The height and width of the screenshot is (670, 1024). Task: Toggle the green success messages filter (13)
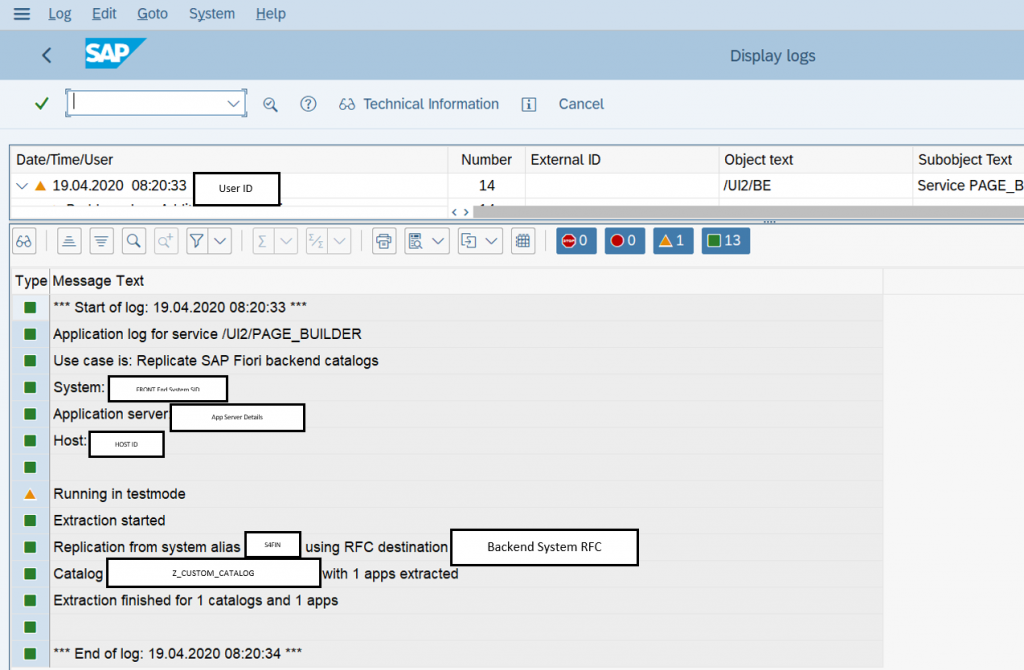[x=726, y=241]
